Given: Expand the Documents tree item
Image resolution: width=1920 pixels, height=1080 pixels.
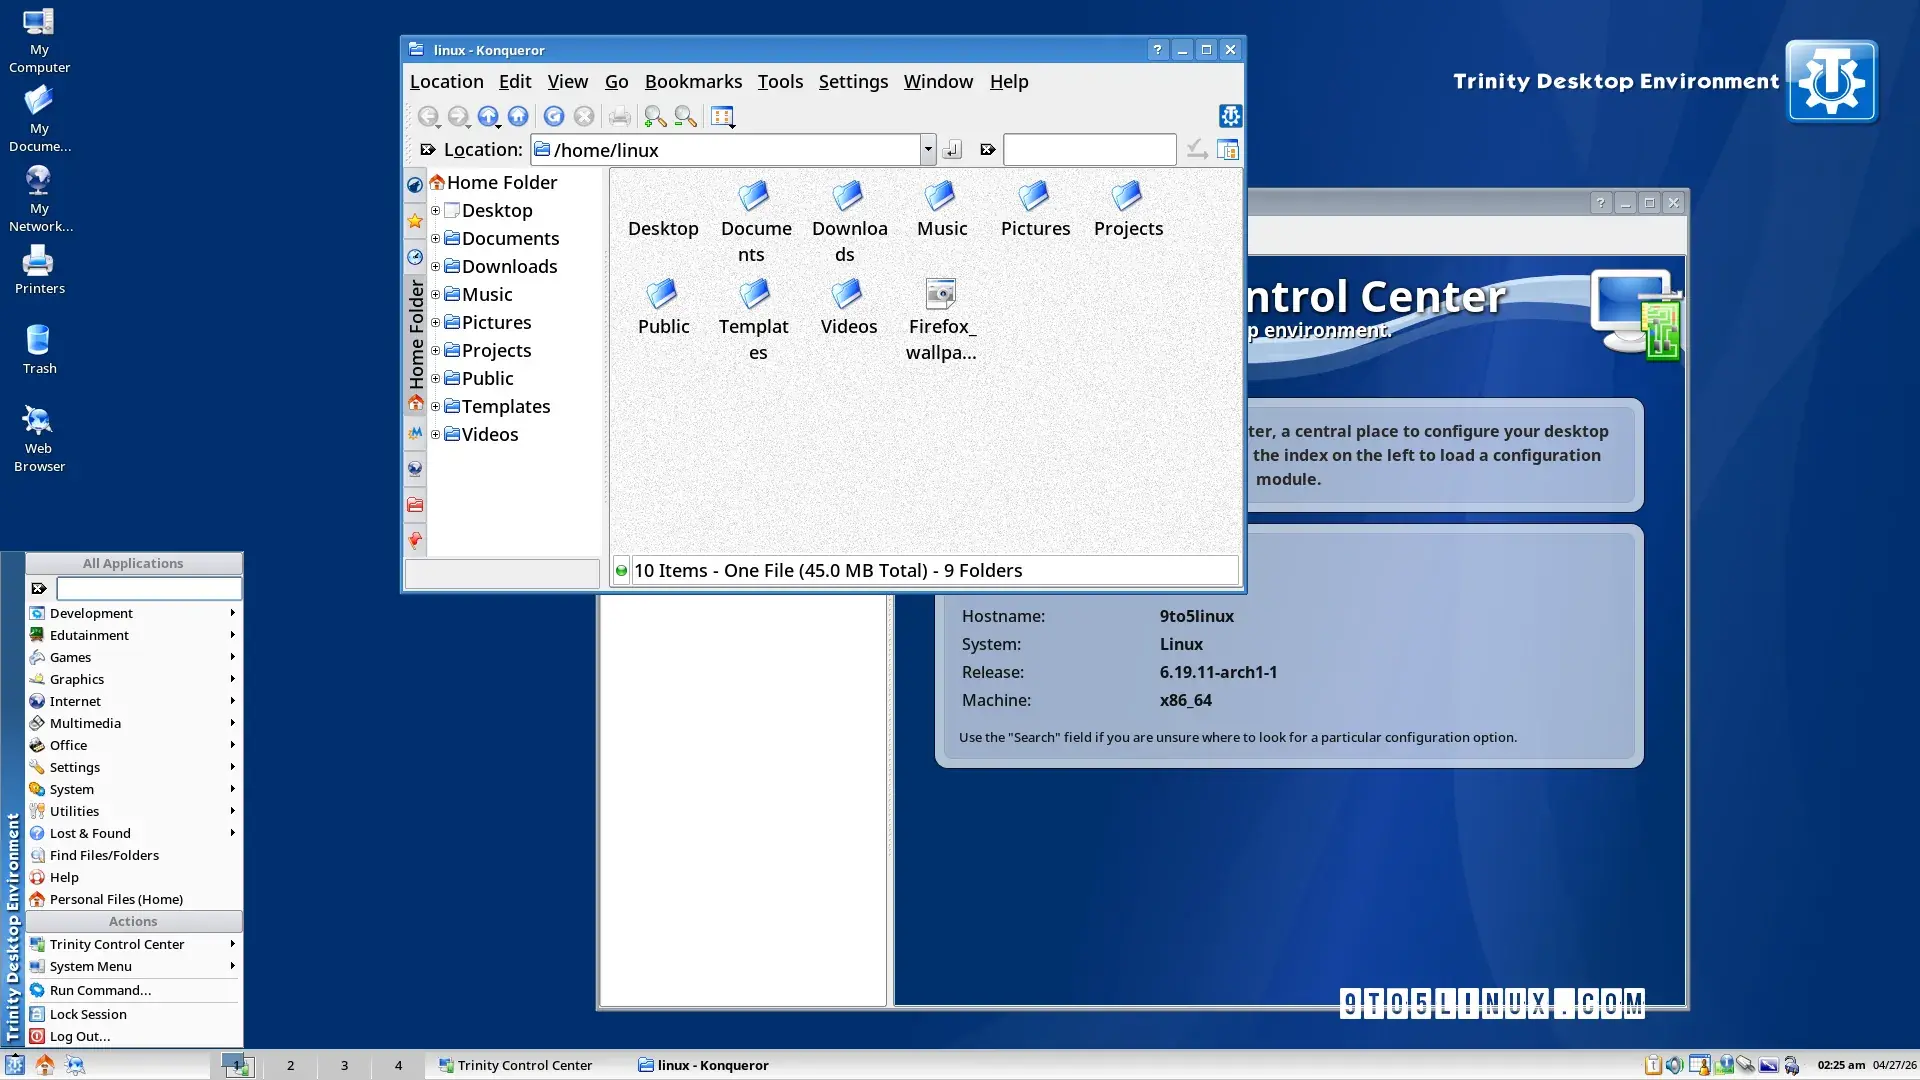Looking at the screenshot, I should pos(436,239).
